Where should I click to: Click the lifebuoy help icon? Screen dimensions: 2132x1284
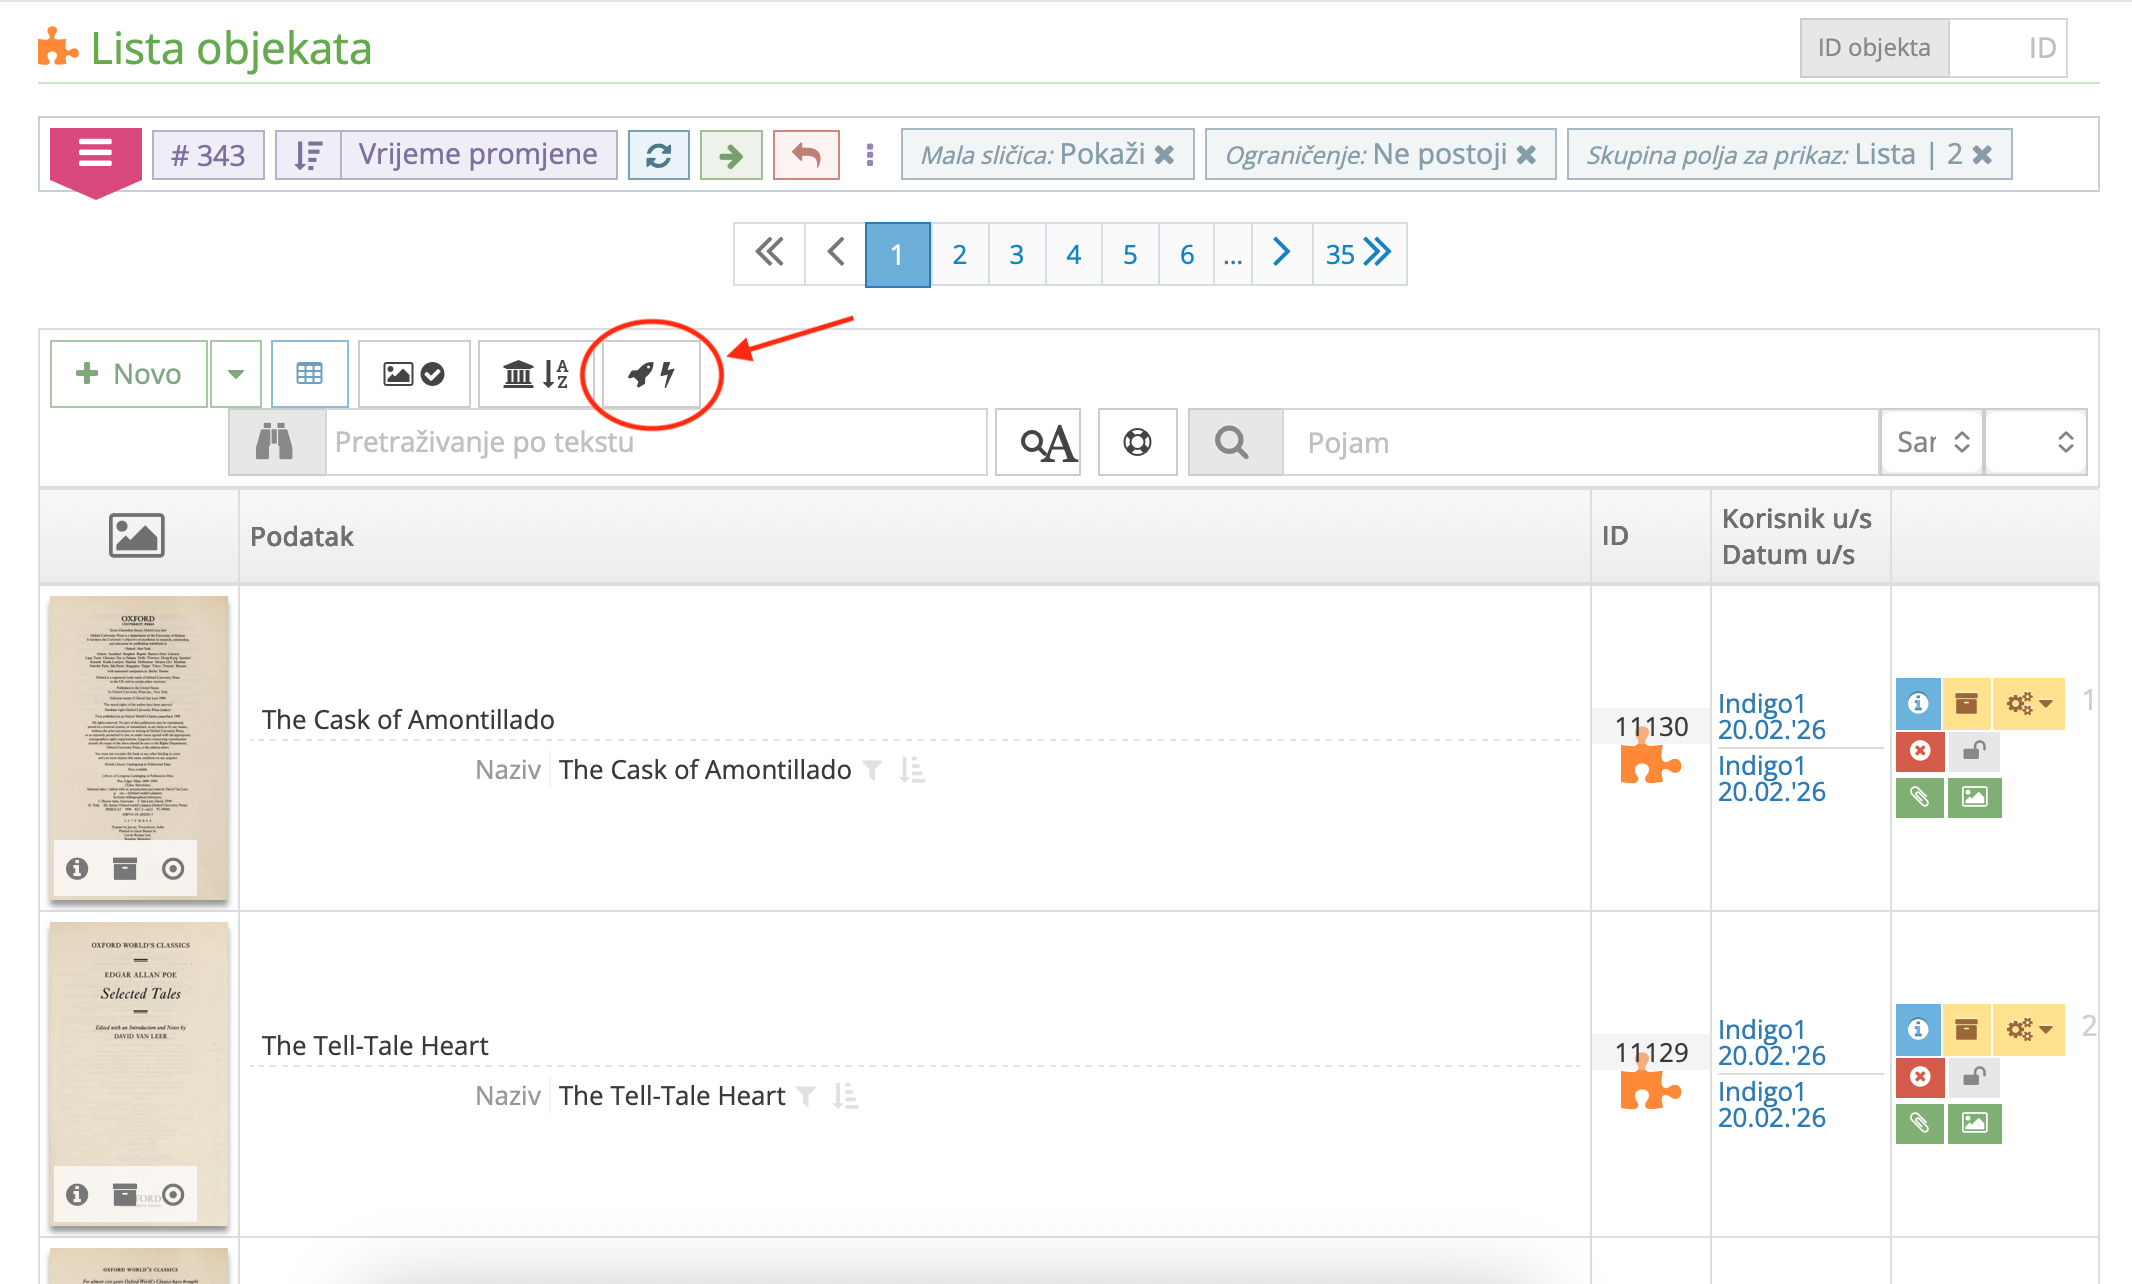pyautogui.click(x=1137, y=441)
